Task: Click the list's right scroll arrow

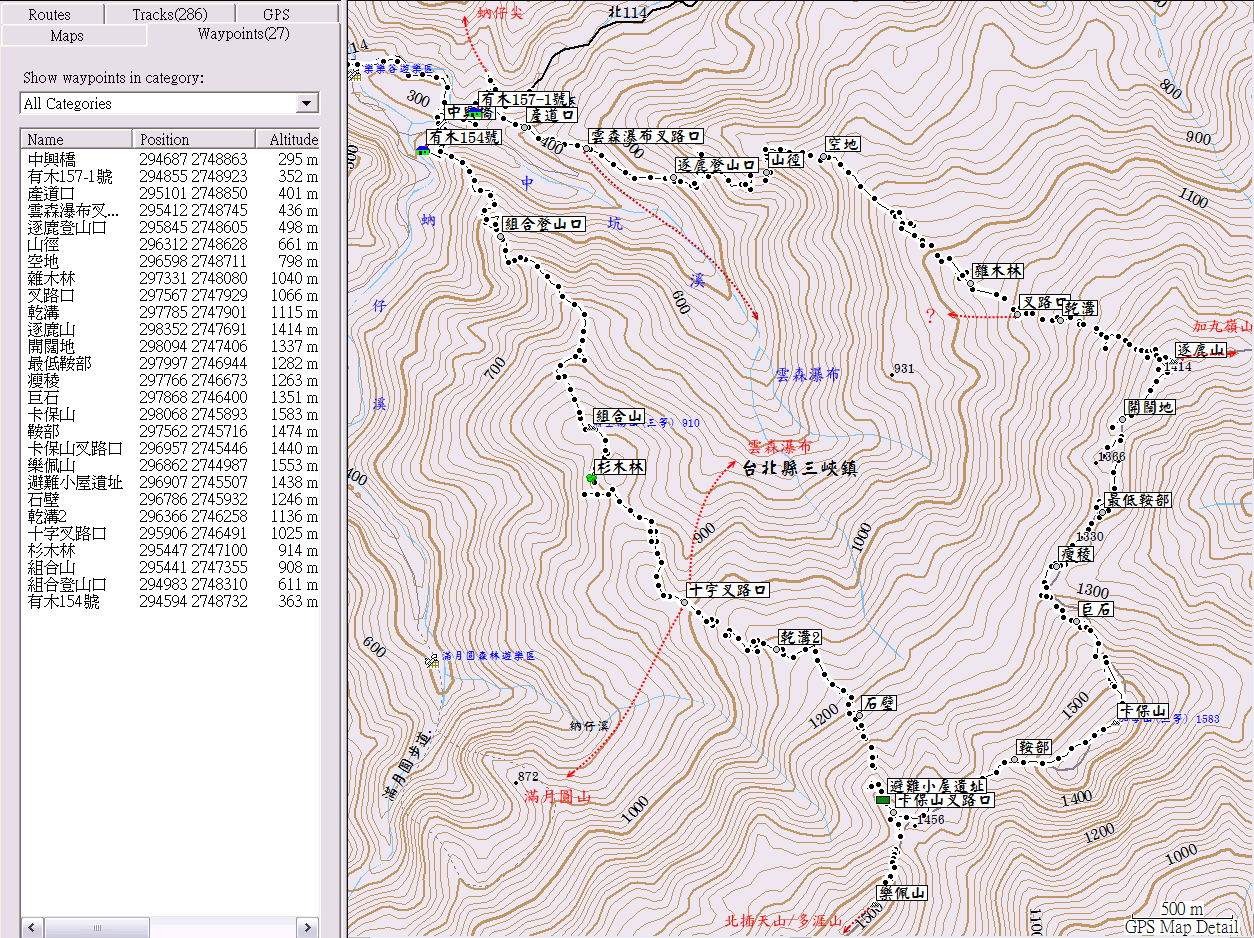Action: click(308, 927)
